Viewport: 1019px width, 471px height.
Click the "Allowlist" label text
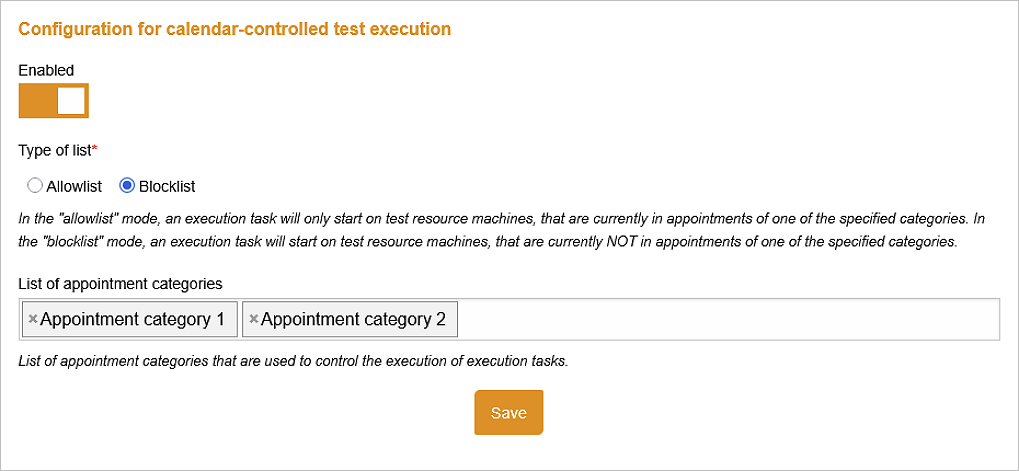tap(74, 186)
